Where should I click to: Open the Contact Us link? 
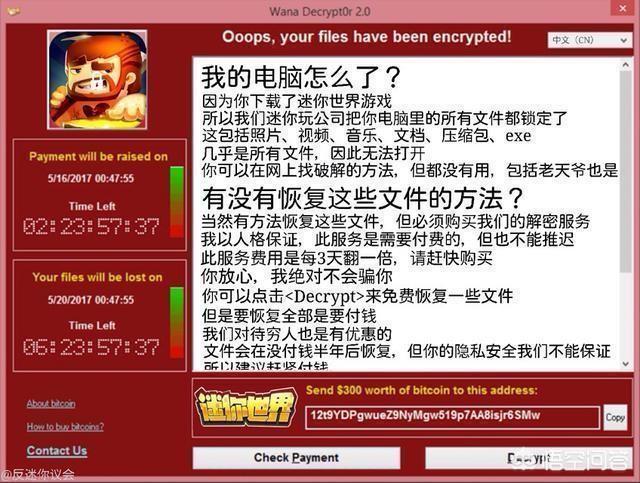coord(57,450)
